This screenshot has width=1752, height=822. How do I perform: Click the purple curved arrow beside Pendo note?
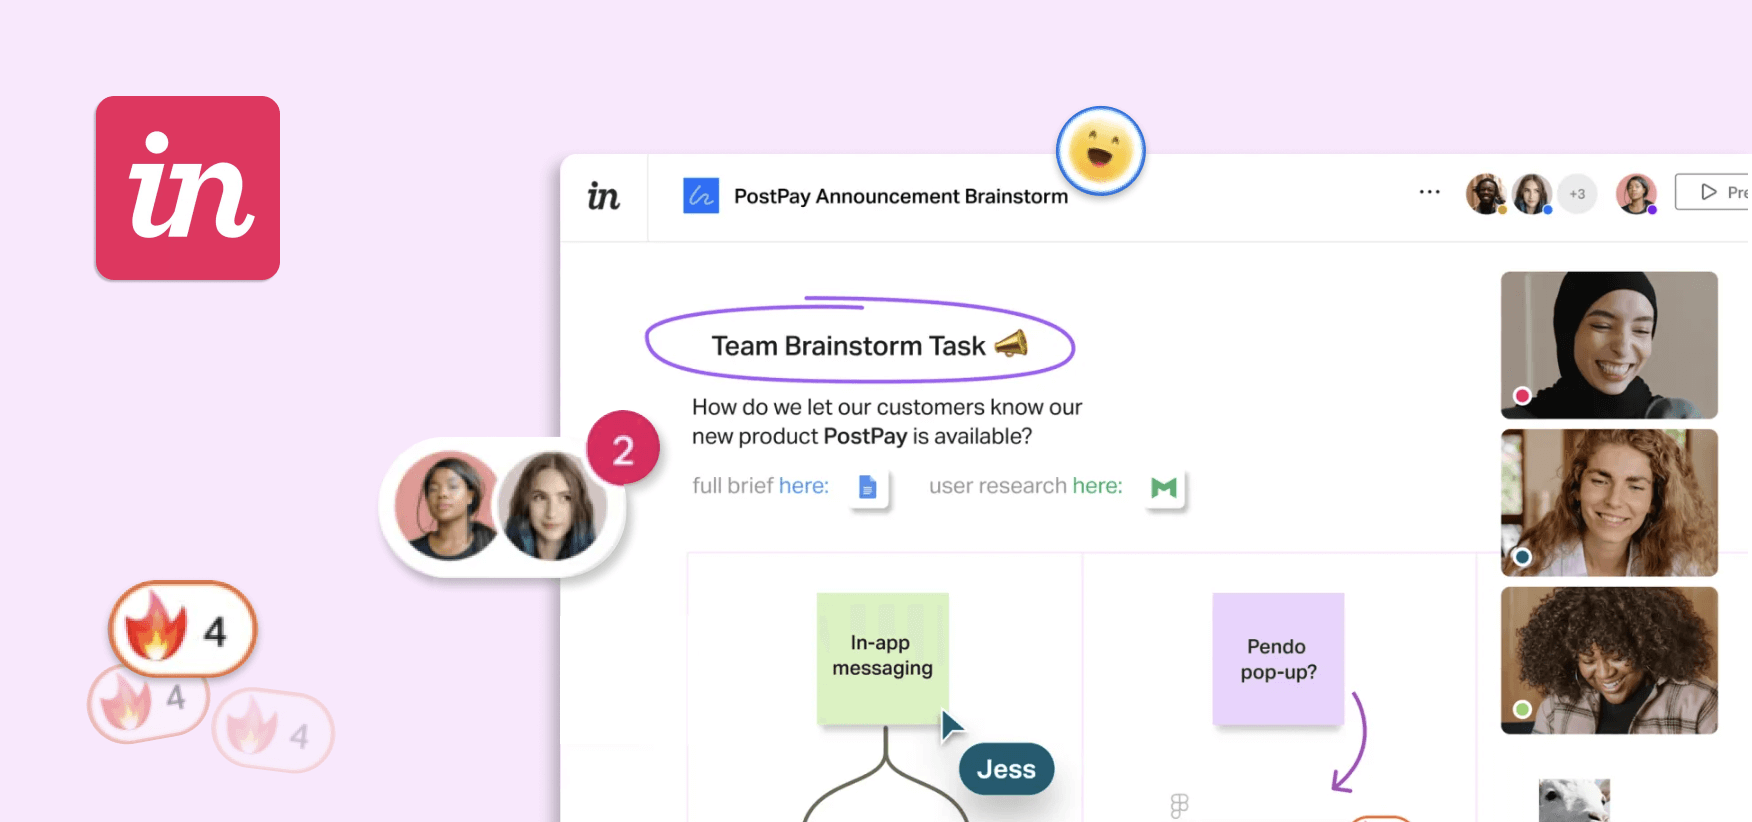1350,742
